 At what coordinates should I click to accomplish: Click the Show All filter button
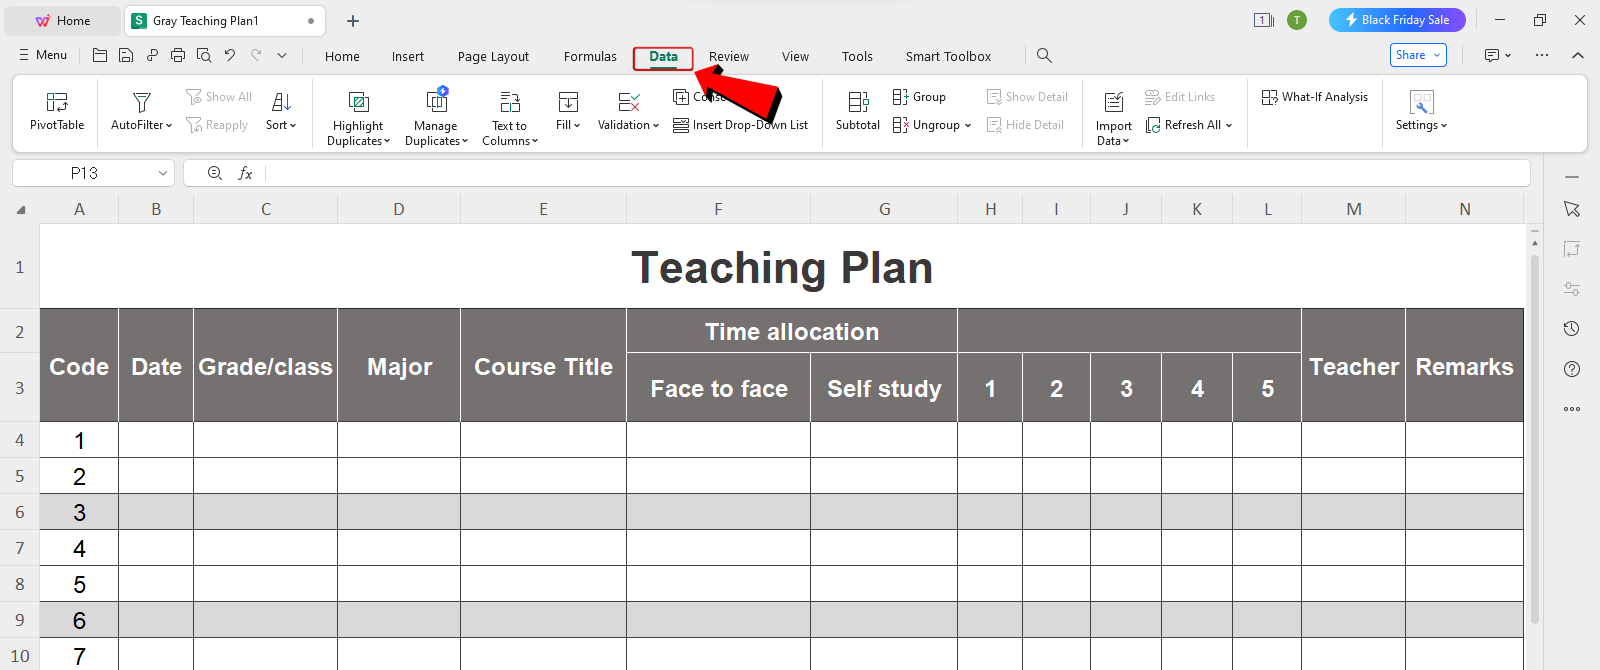[x=219, y=97]
